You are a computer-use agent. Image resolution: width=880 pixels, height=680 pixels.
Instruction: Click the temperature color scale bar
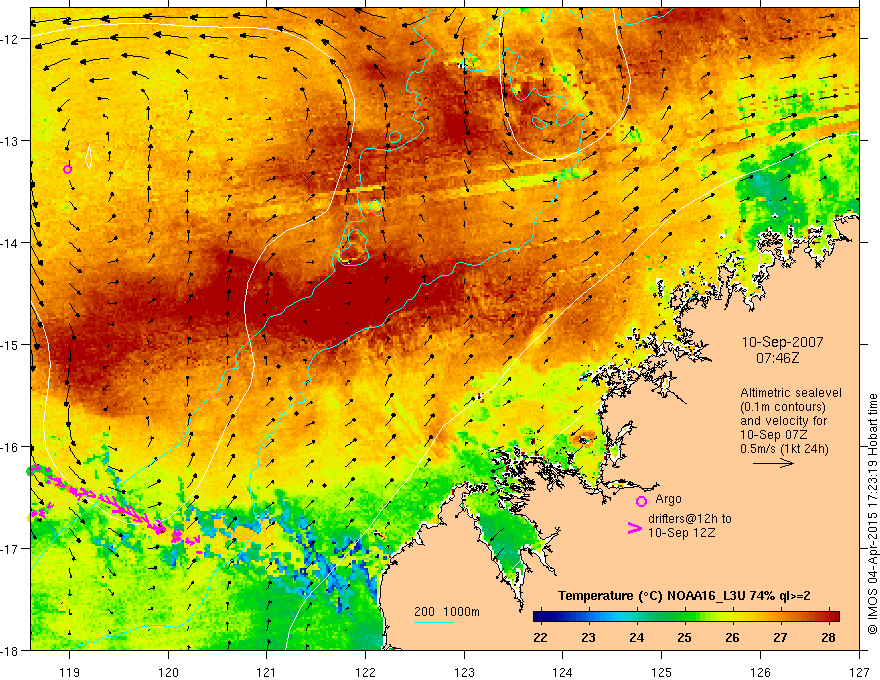[686, 617]
